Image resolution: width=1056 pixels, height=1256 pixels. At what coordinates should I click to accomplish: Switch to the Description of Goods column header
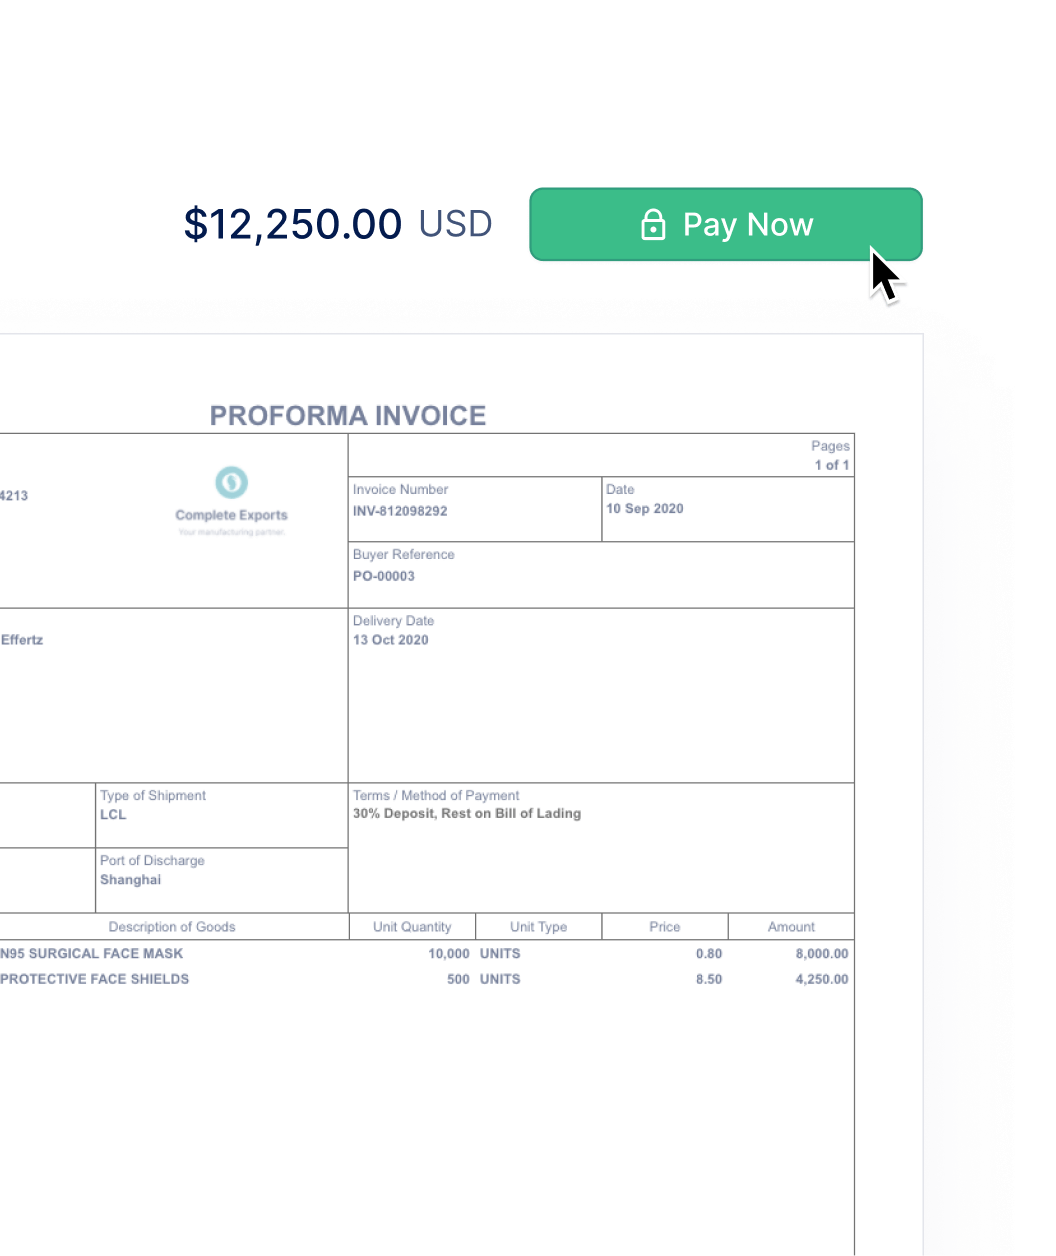pos(171,927)
